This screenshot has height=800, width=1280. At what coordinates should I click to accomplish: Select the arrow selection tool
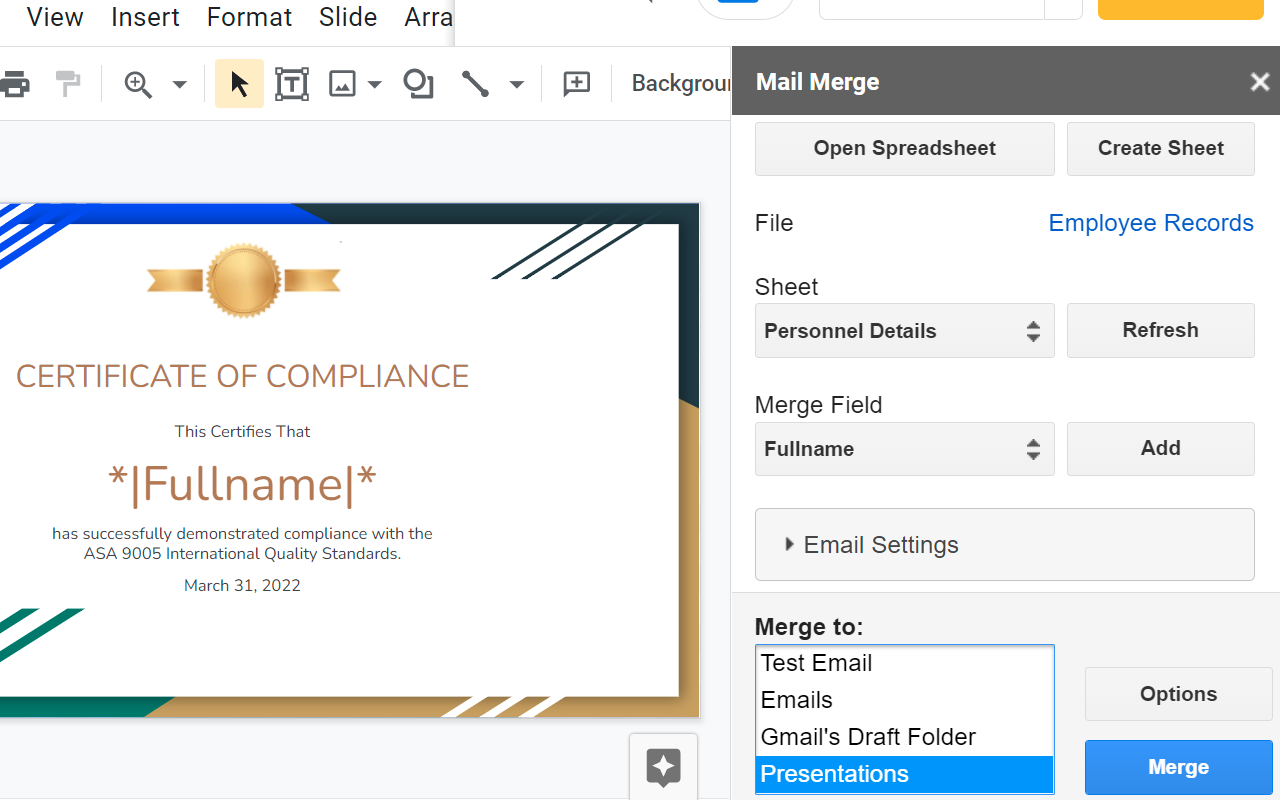238,84
